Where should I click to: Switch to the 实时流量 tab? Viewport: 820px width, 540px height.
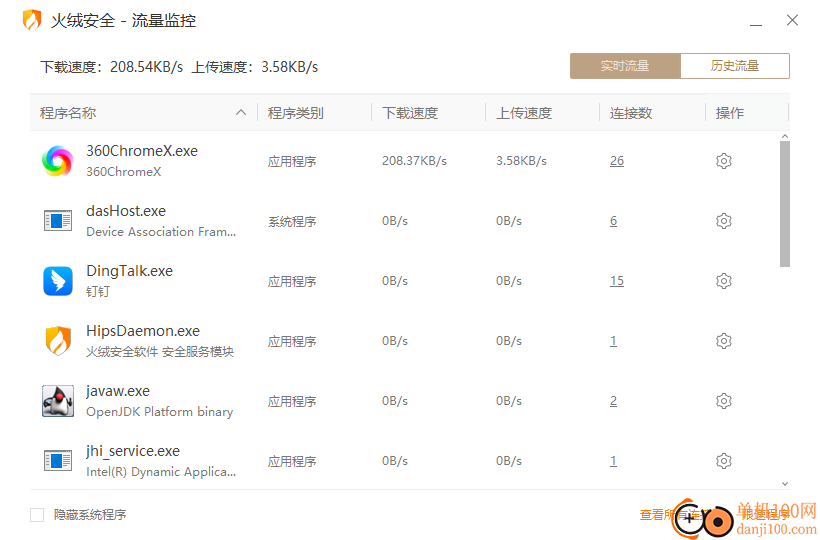[625, 66]
